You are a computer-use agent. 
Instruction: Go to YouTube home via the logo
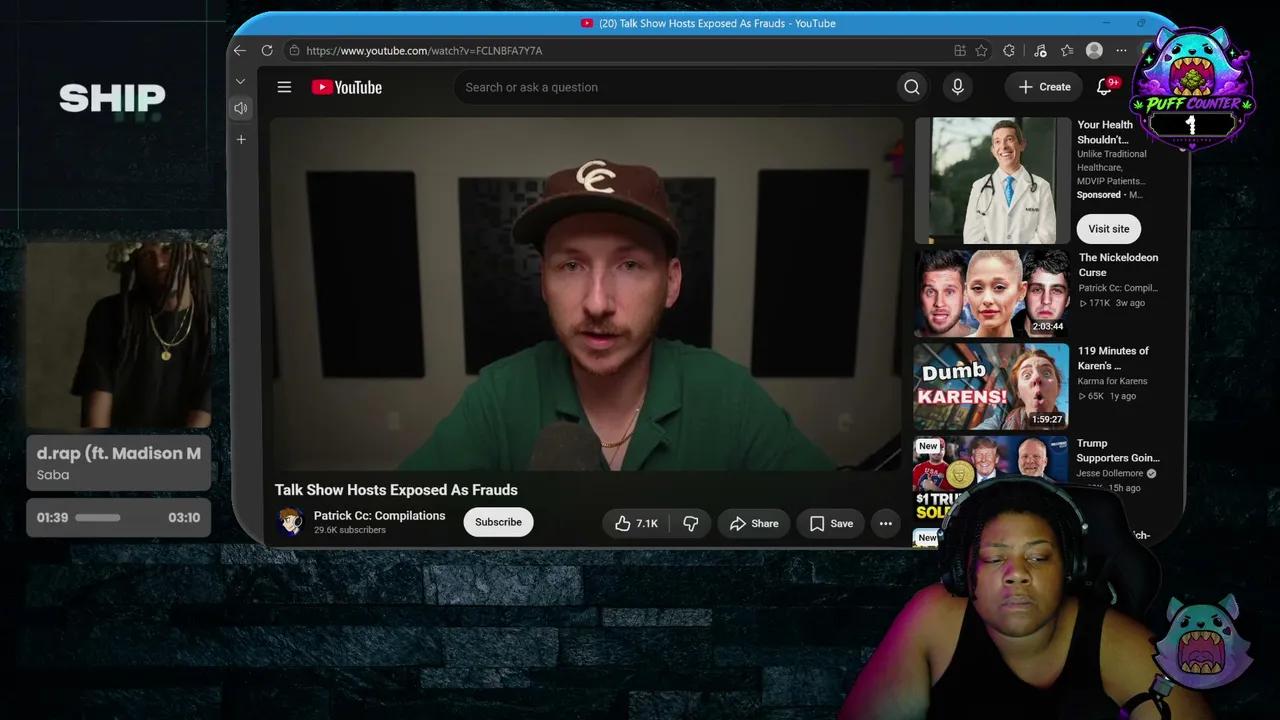(x=347, y=87)
